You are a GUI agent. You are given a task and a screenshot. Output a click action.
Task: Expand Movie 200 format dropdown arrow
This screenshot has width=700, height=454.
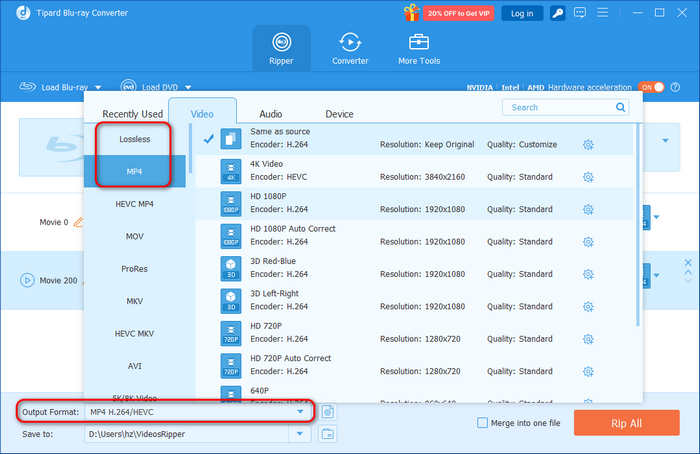656,275
